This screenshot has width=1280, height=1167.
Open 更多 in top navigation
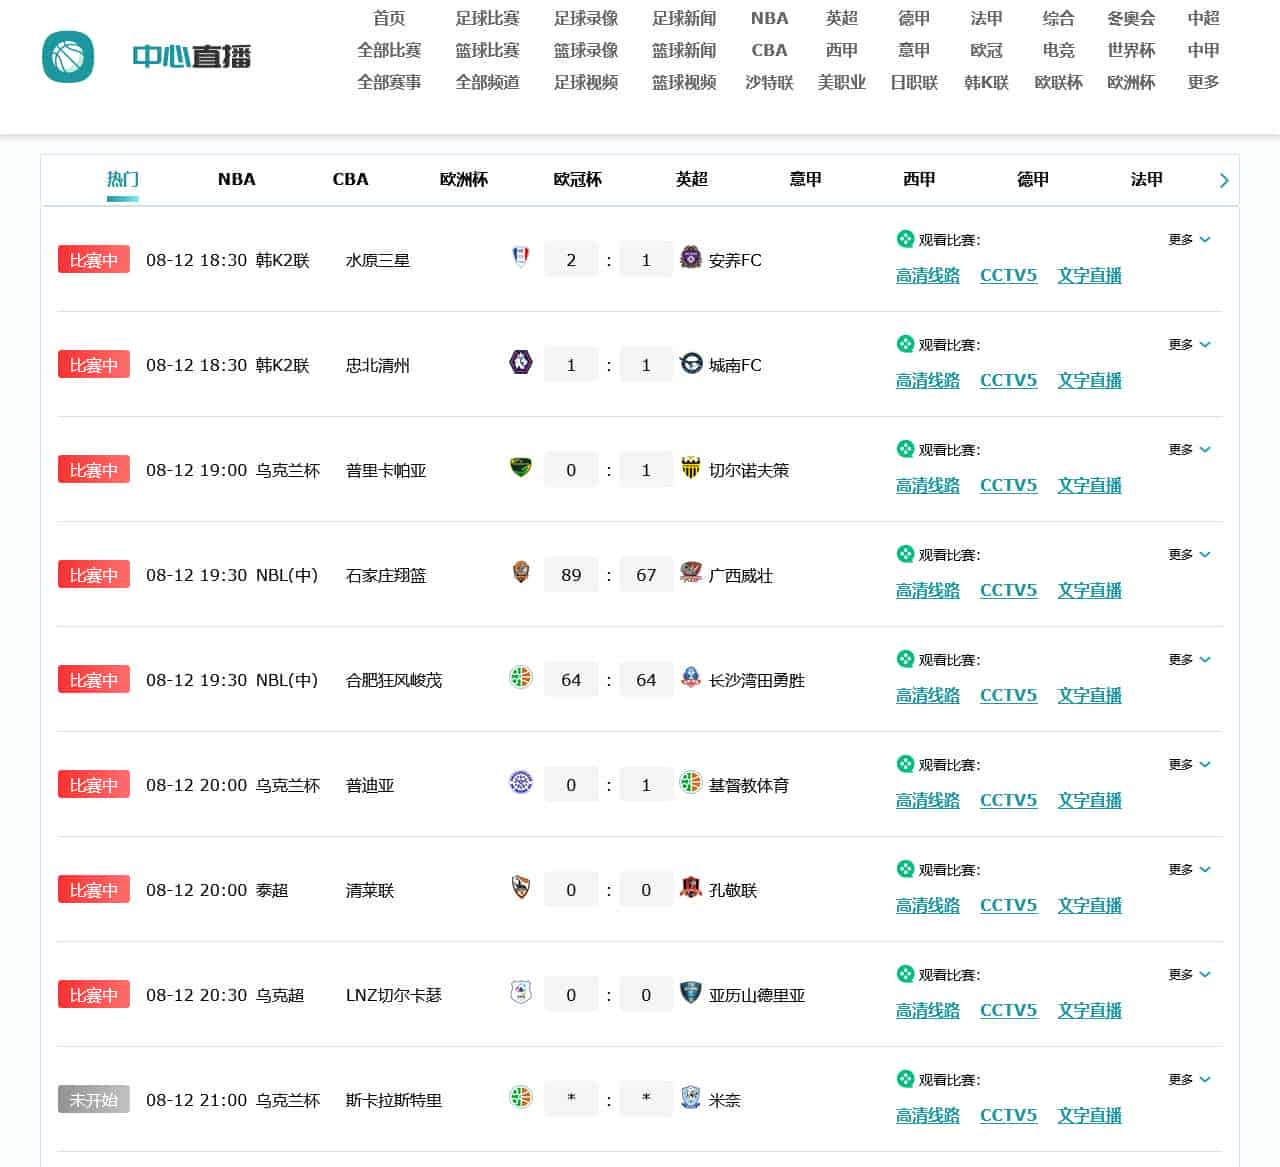1204,82
